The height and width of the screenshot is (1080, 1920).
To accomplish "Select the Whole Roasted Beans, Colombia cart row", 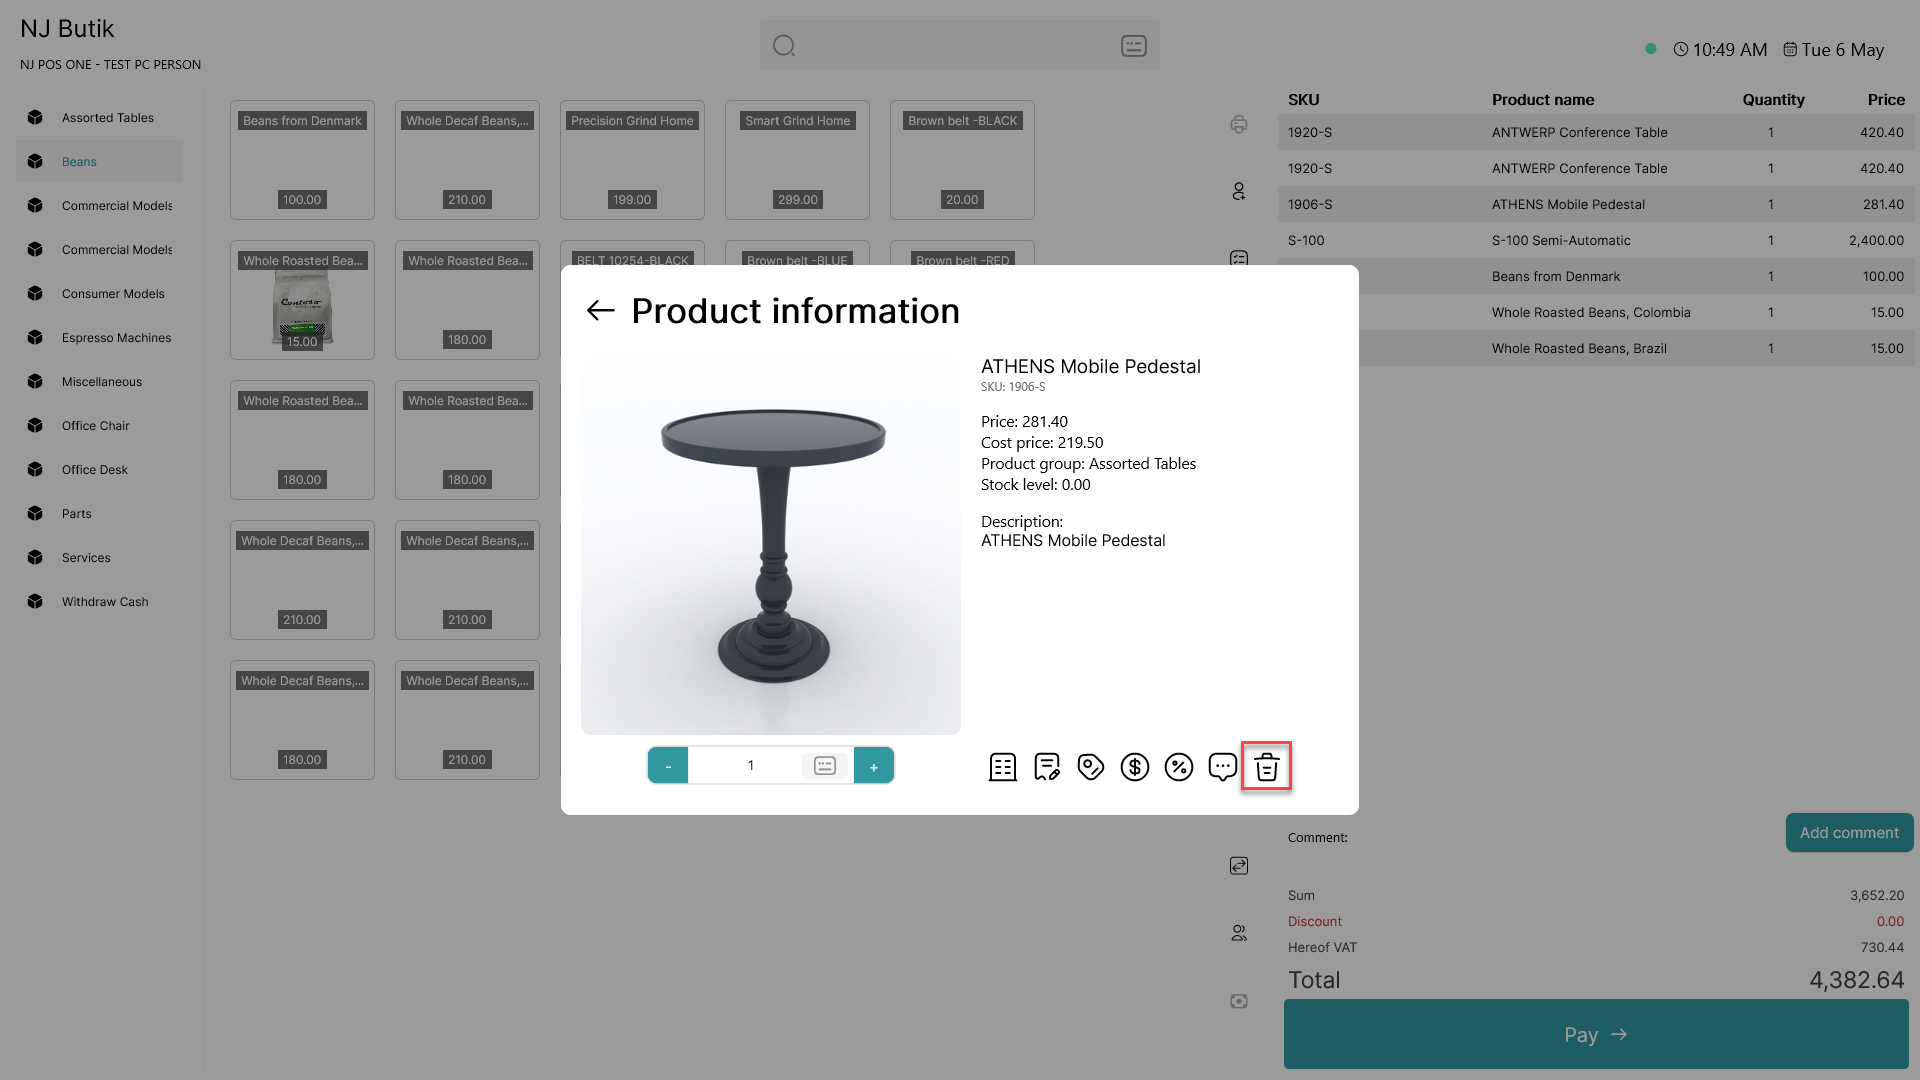I will (1636, 312).
